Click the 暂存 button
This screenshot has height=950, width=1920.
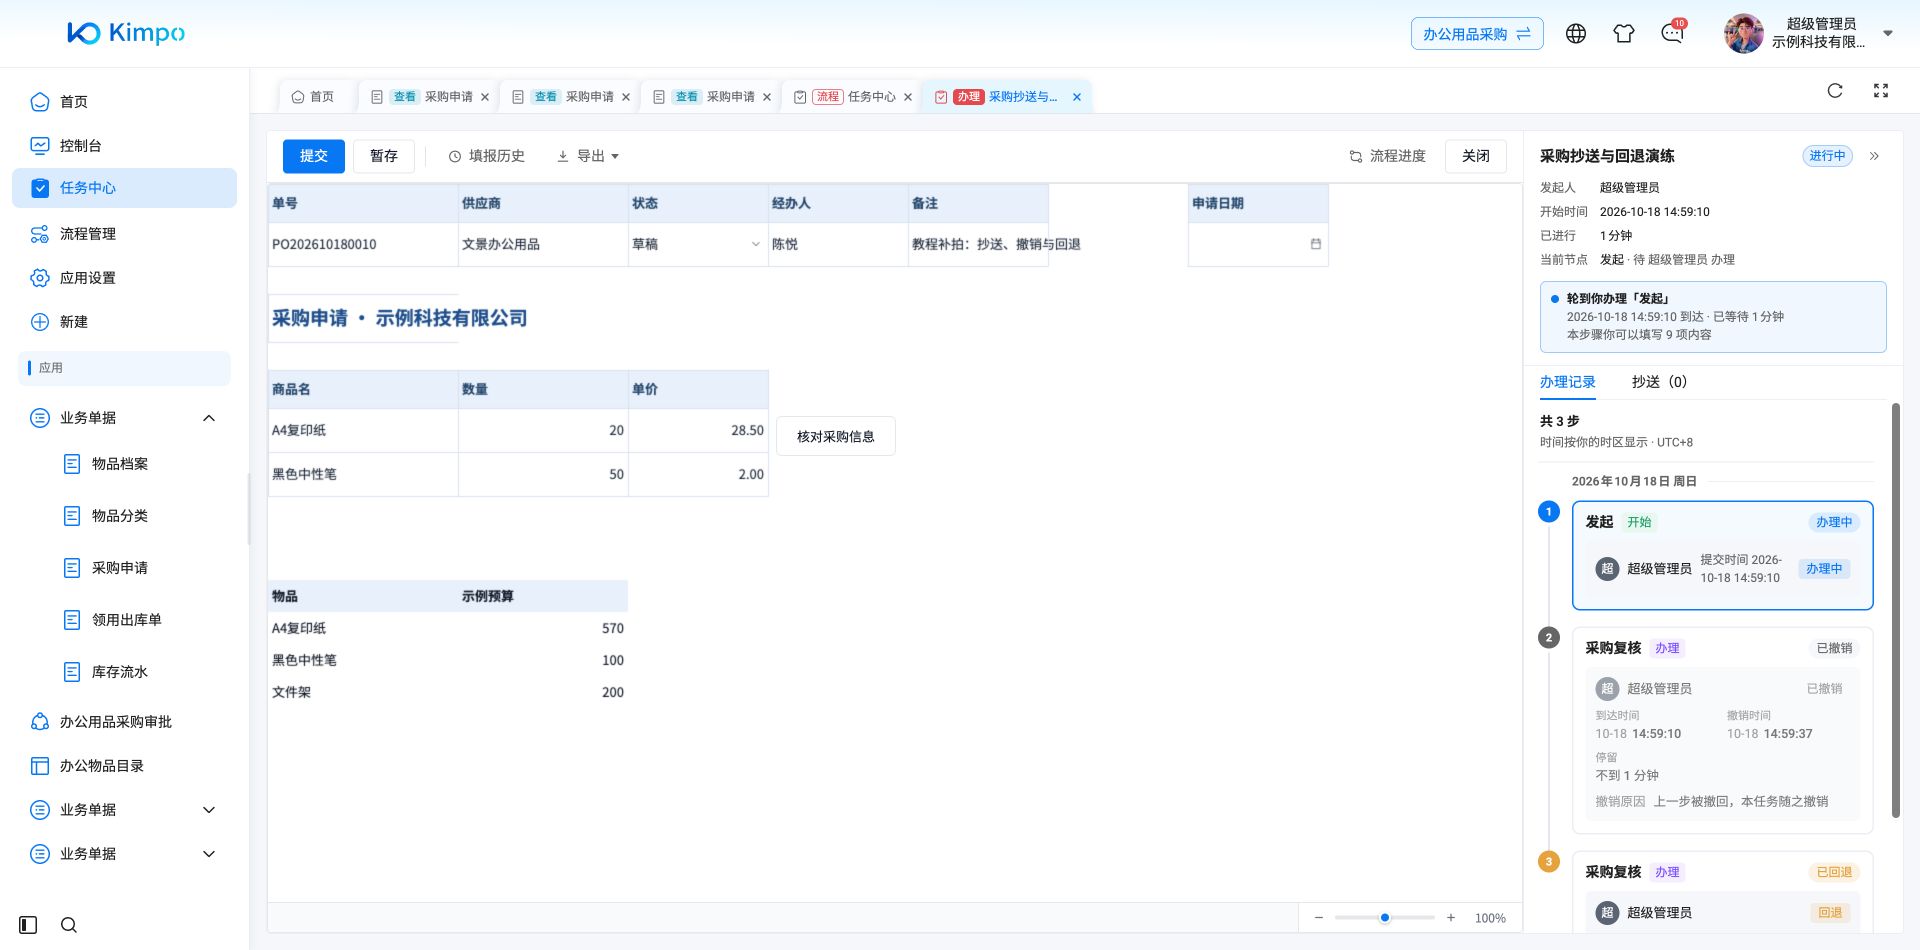pyautogui.click(x=384, y=156)
